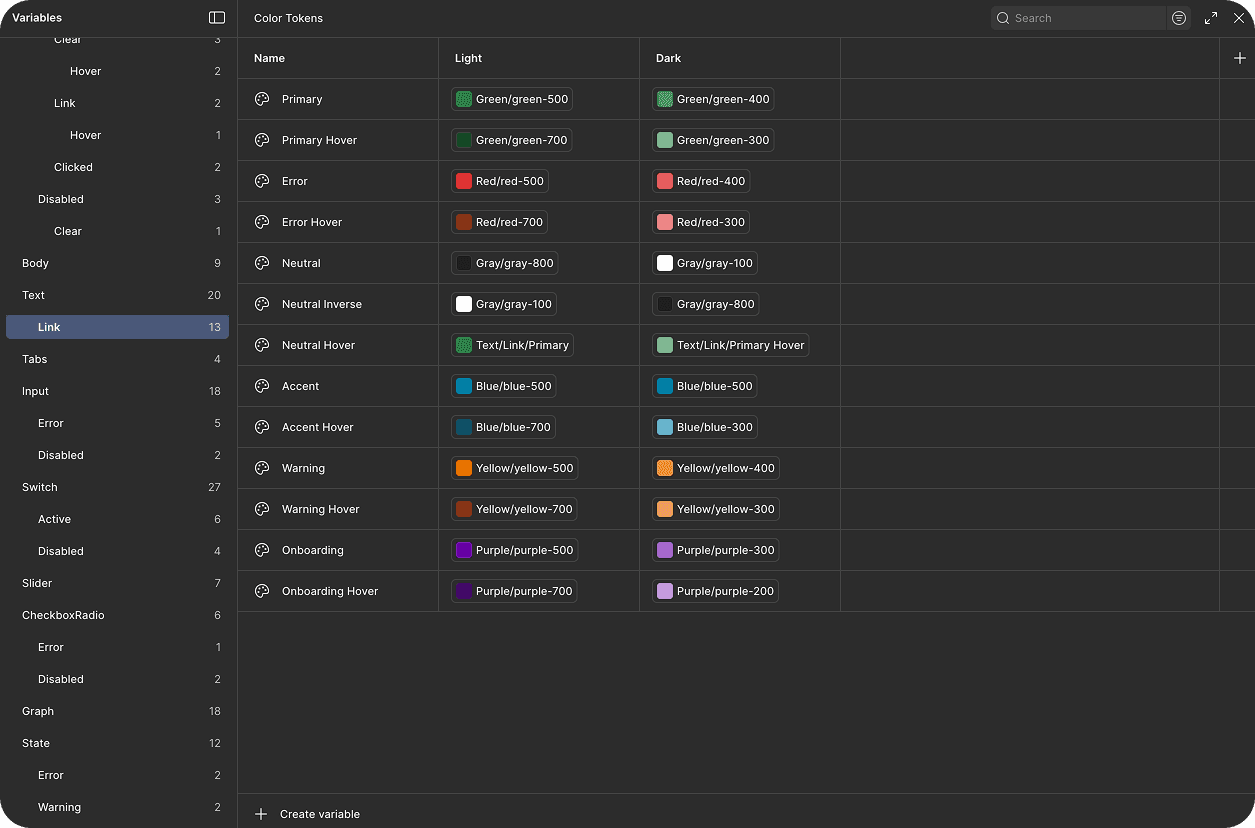Open Red/red-300 dark value for Error Hover
1255x828 pixels.
click(701, 222)
